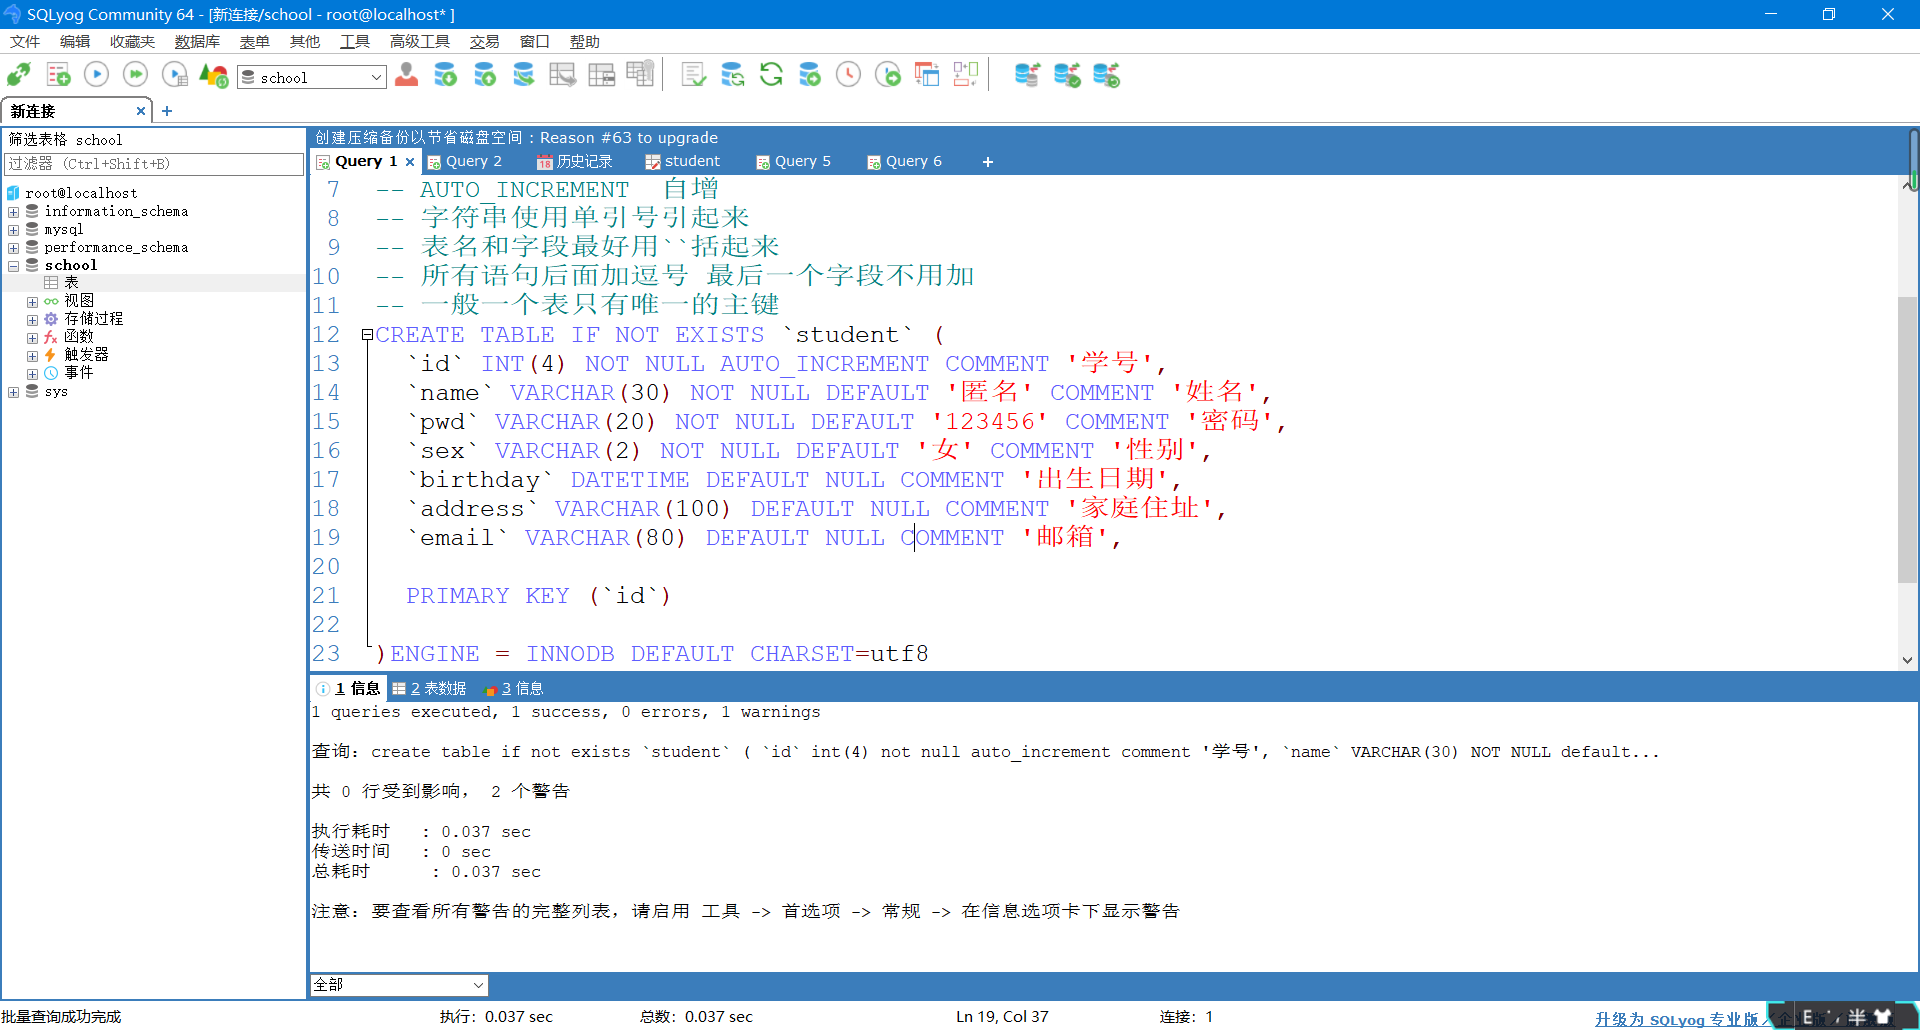
Task: Open the 工具 menu
Action: (x=354, y=41)
